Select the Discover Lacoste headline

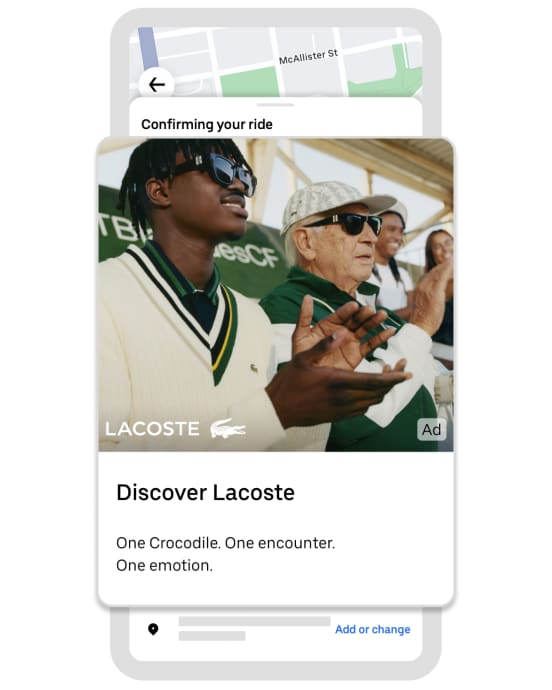(205, 492)
